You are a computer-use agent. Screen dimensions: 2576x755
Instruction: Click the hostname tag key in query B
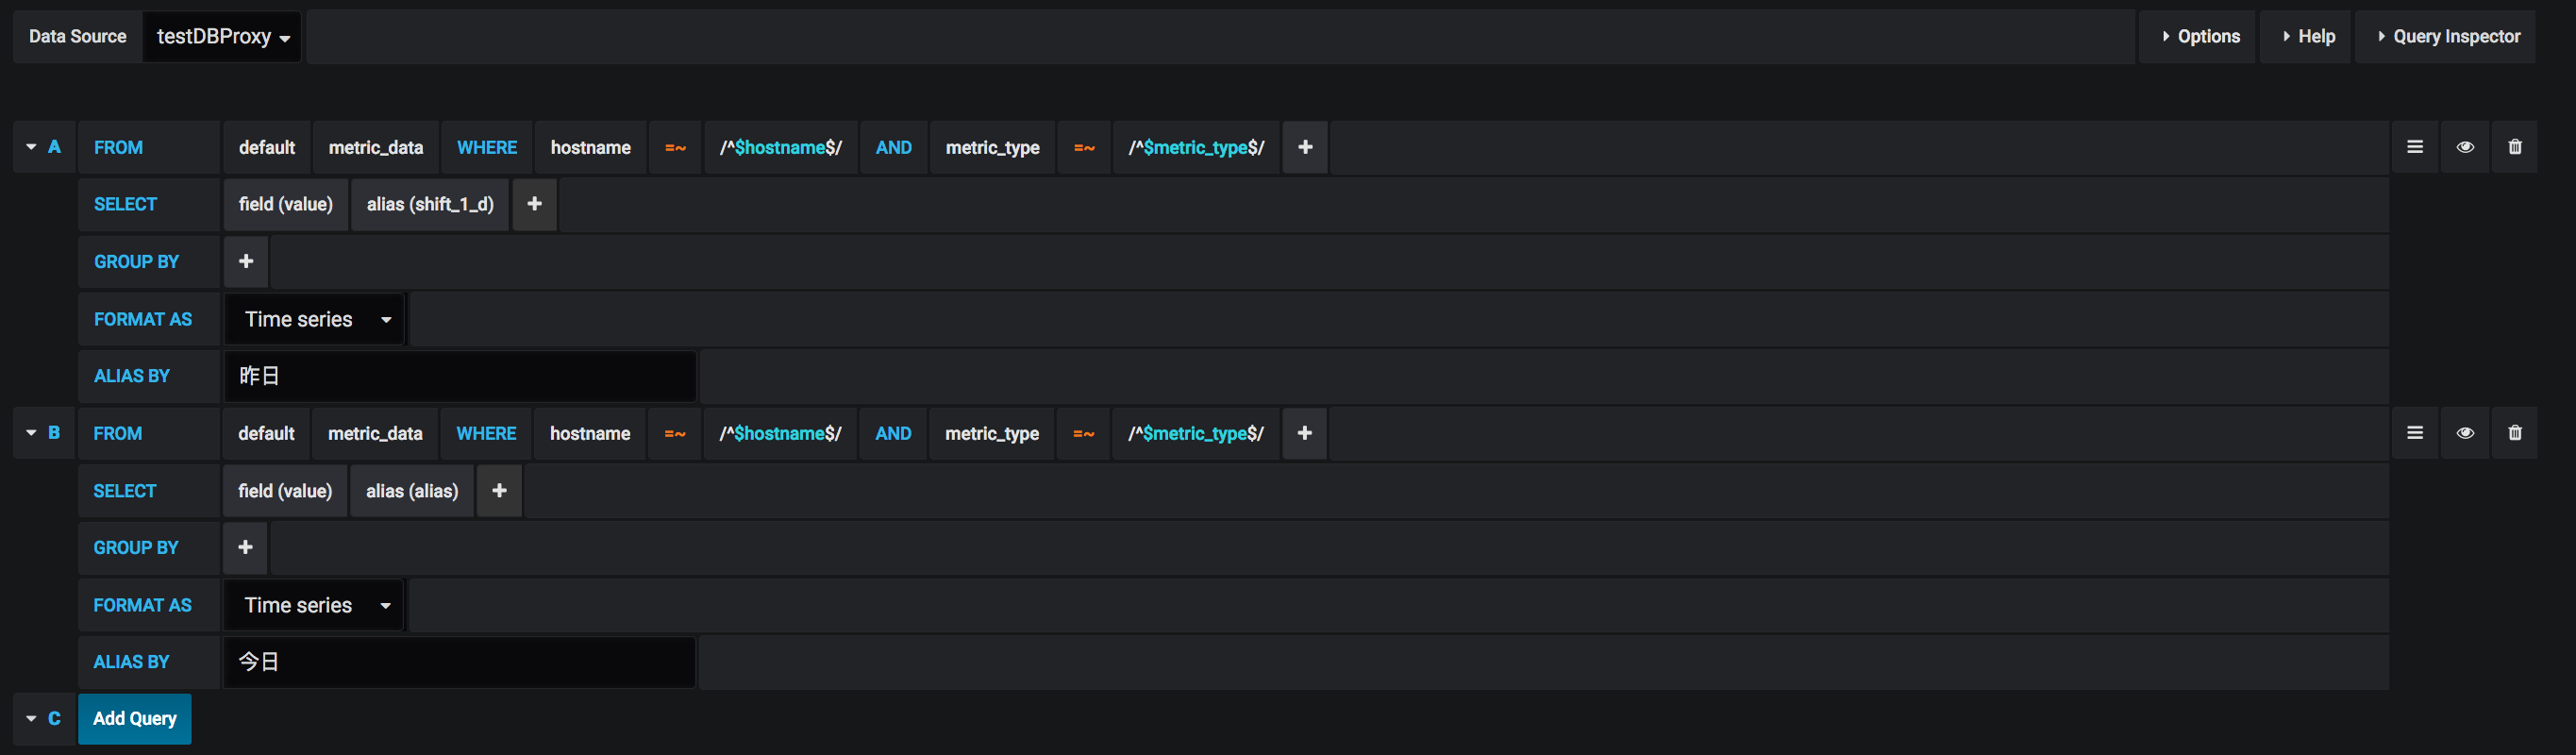590,433
